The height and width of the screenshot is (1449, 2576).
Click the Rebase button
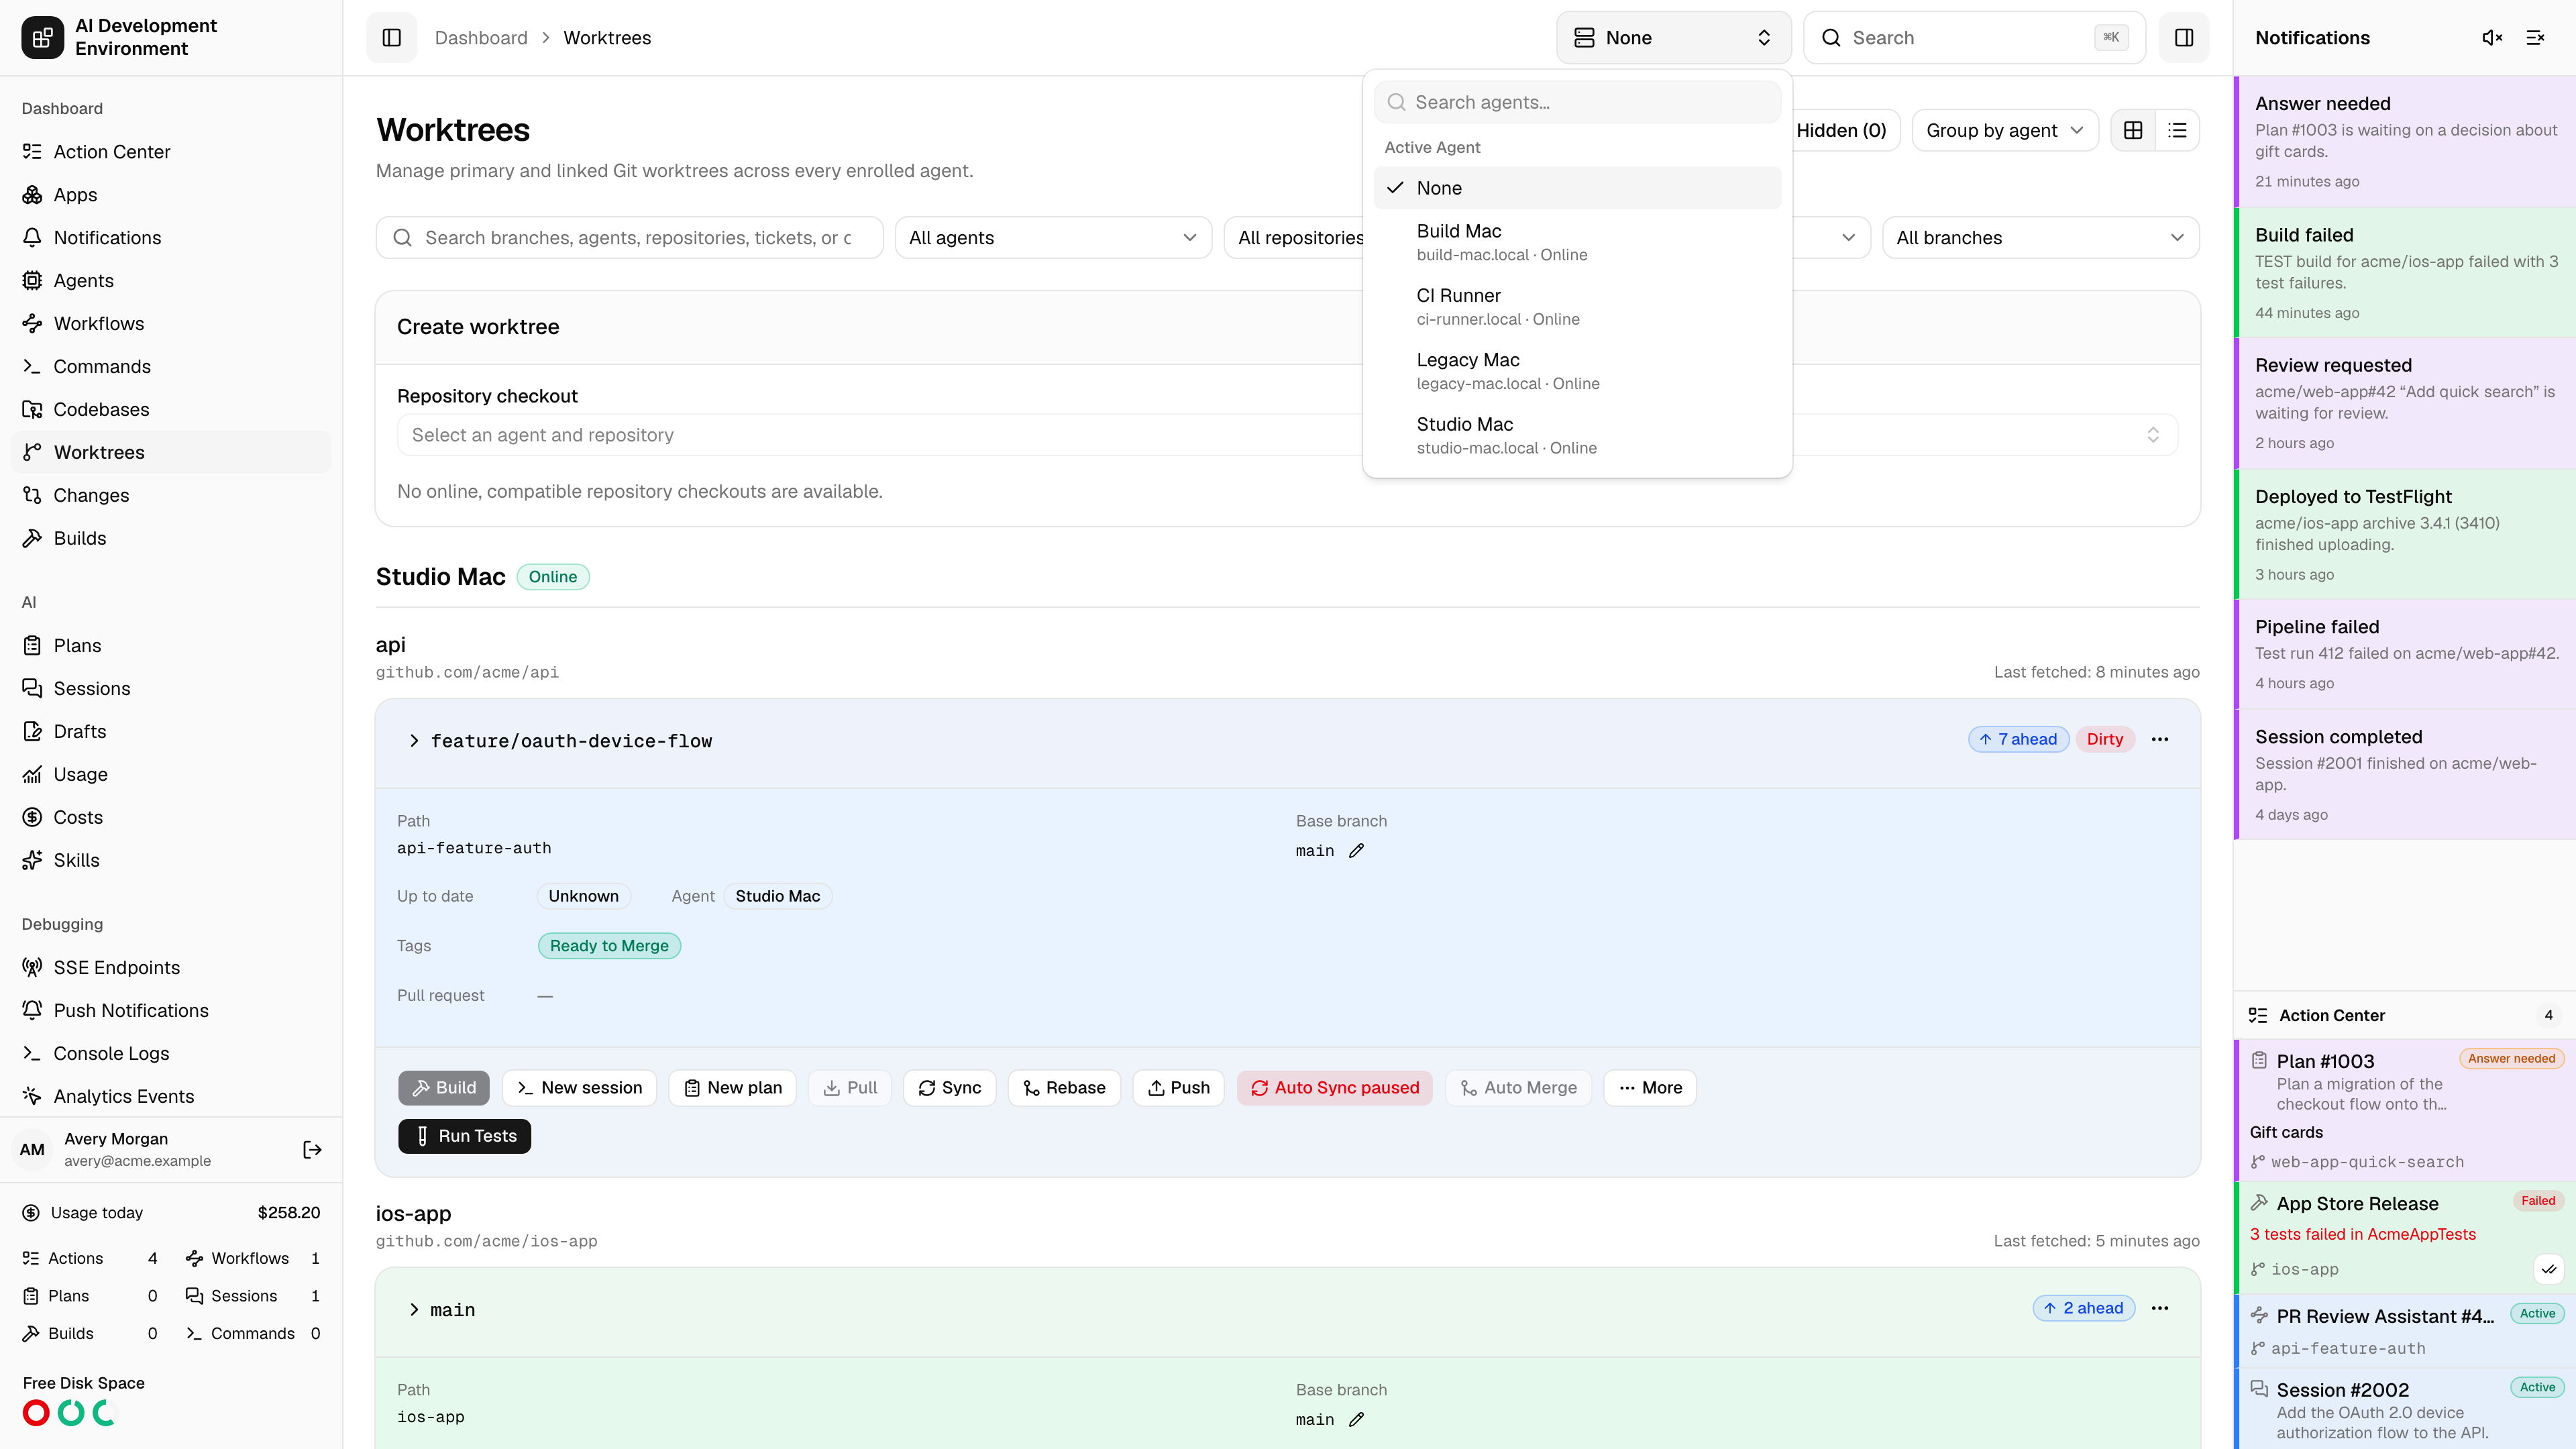(x=1064, y=1088)
